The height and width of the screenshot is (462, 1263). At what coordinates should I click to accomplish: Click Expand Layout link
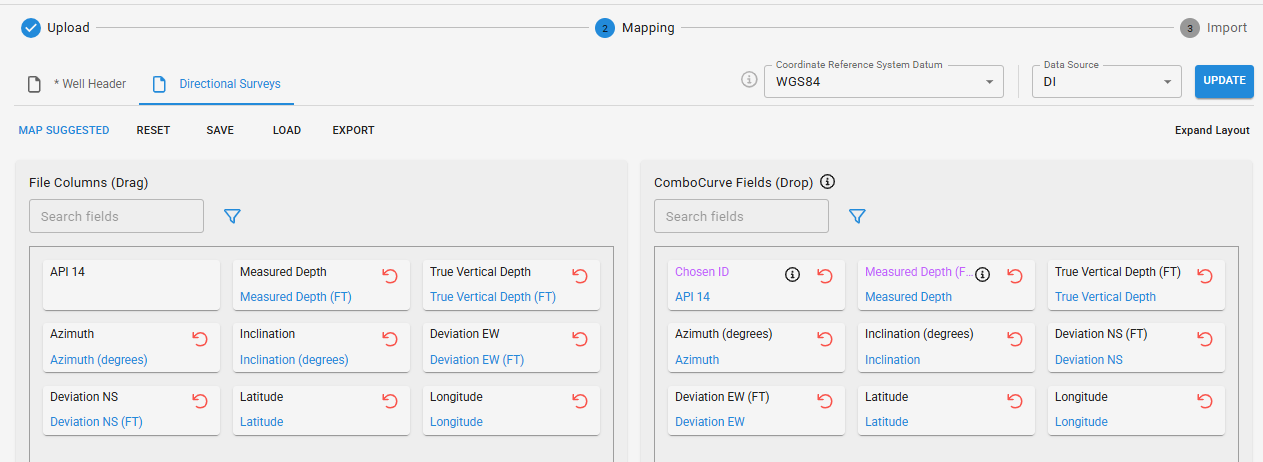[x=1212, y=130]
